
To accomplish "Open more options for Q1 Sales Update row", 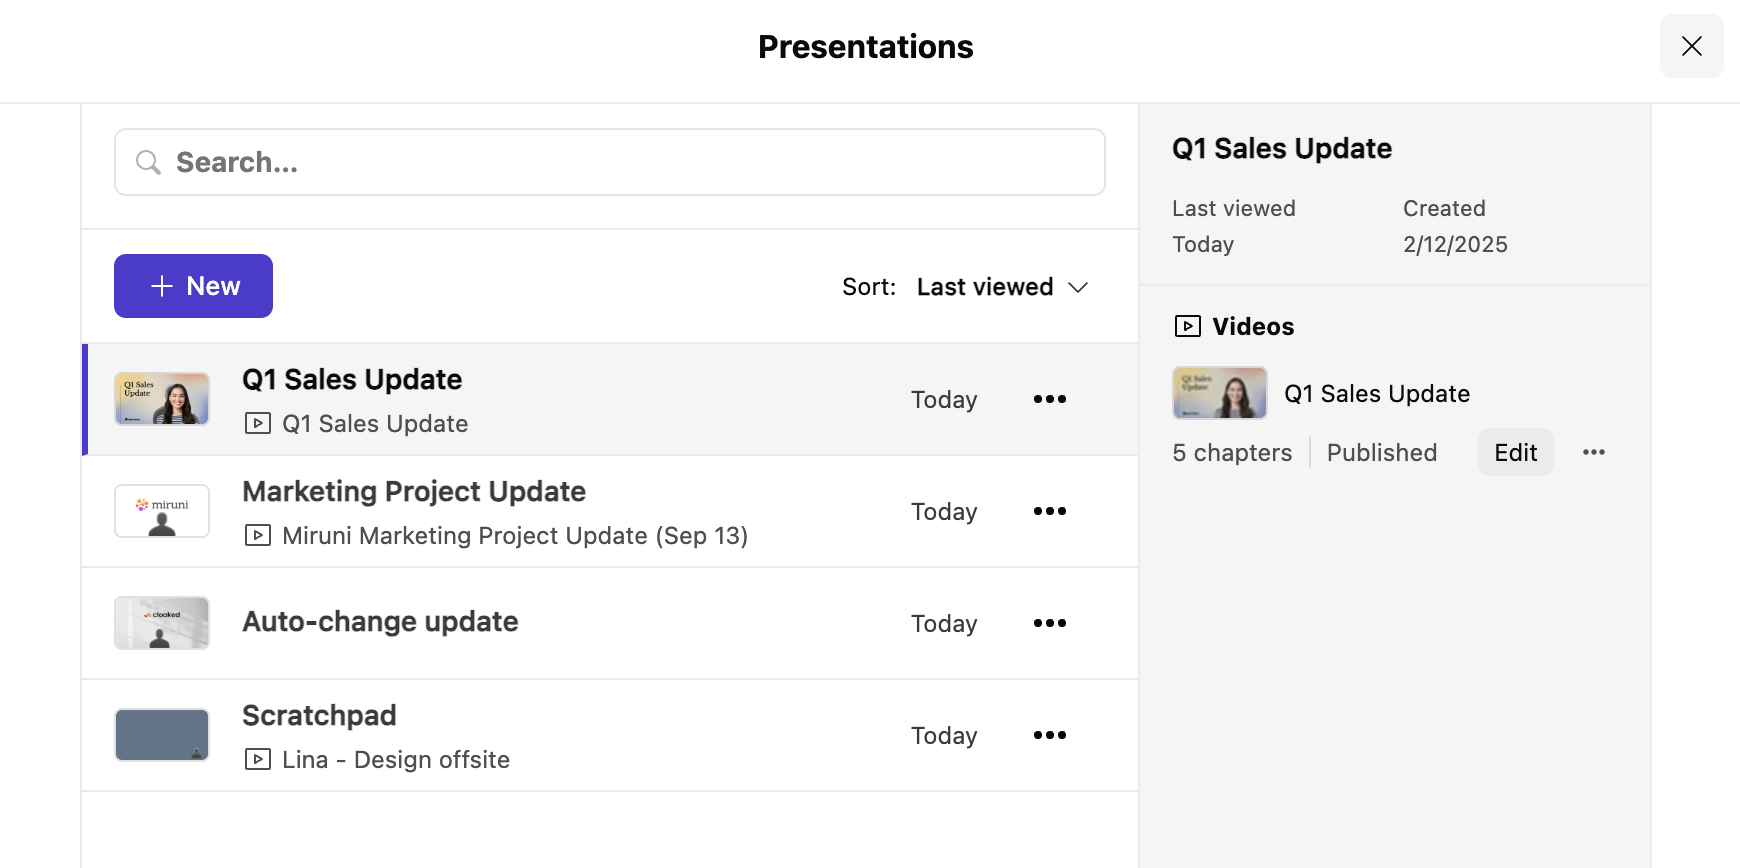I will [x=1049, y=399].
